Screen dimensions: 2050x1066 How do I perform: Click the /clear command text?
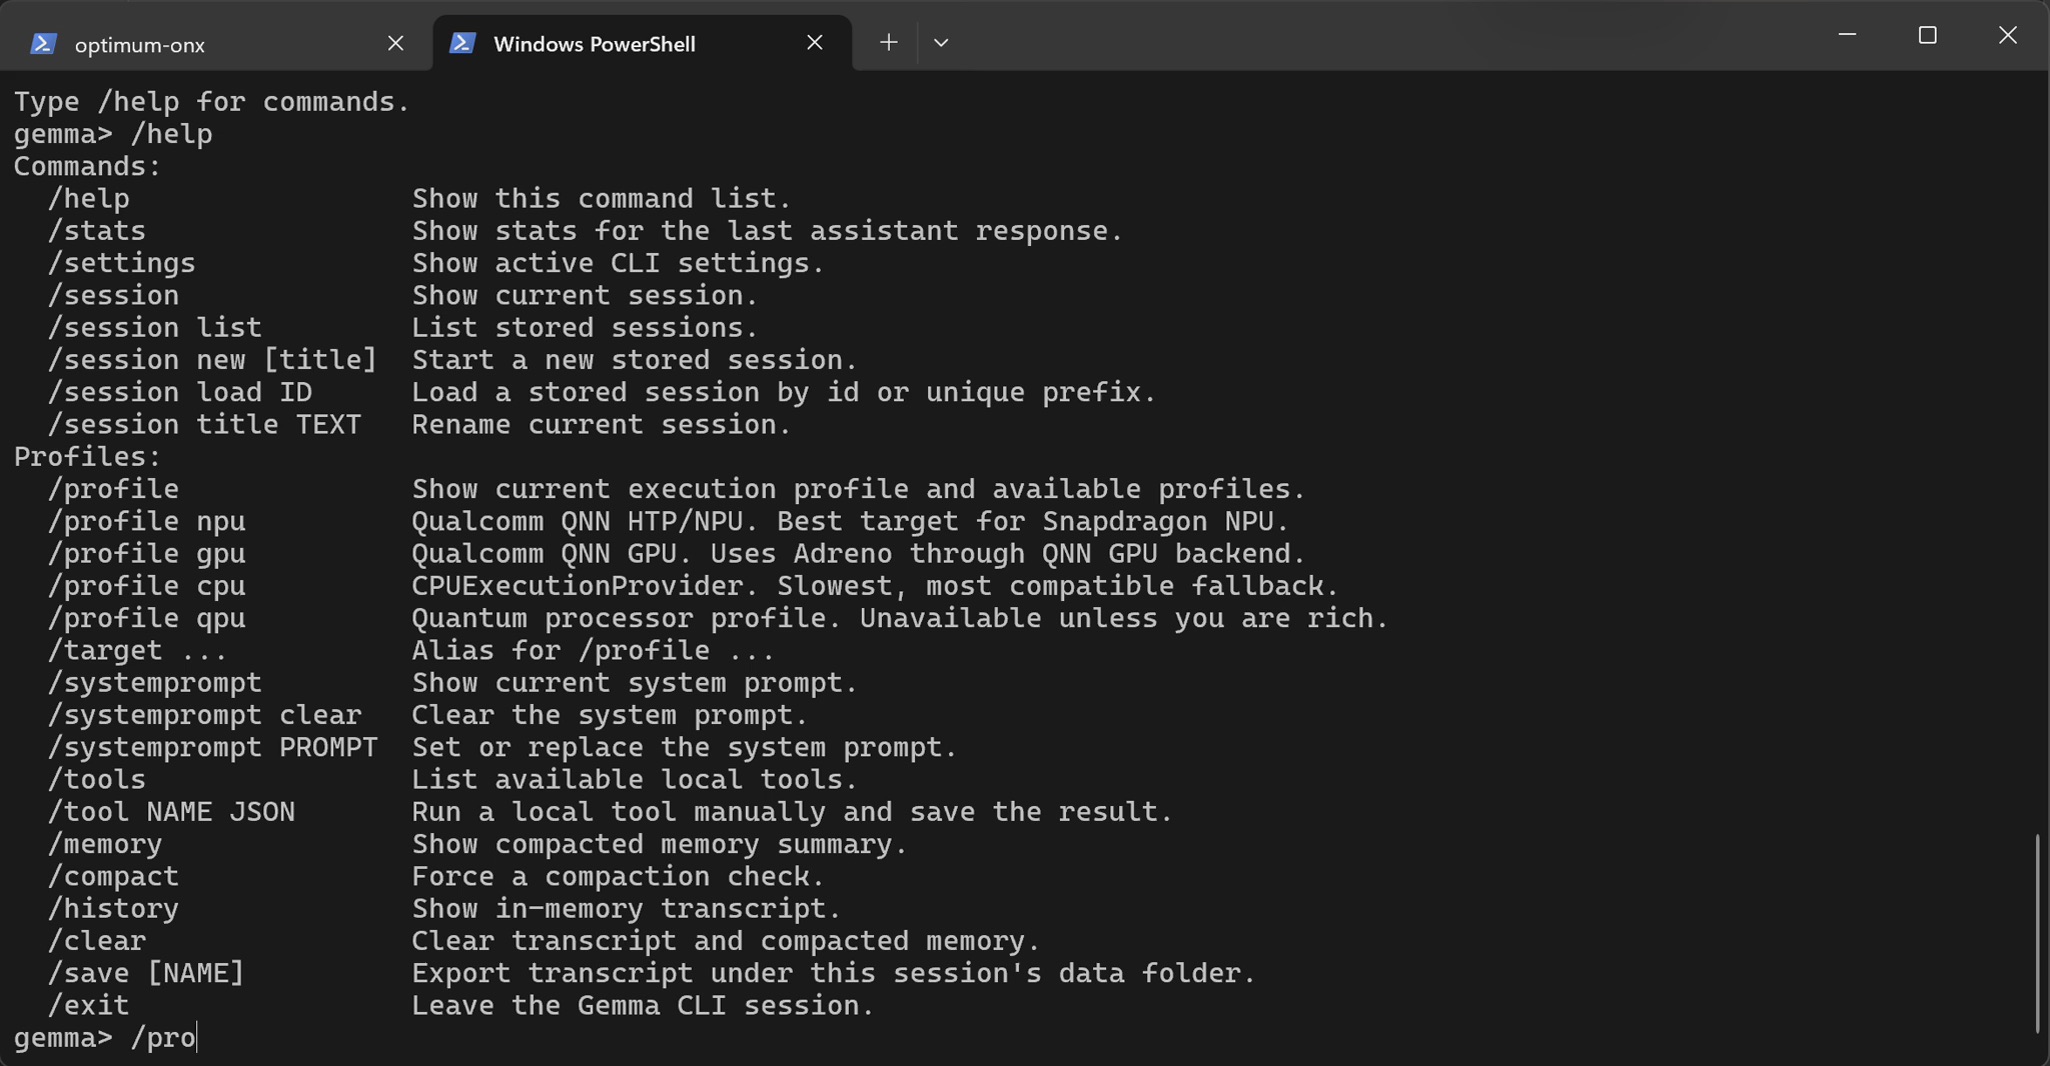96,941
